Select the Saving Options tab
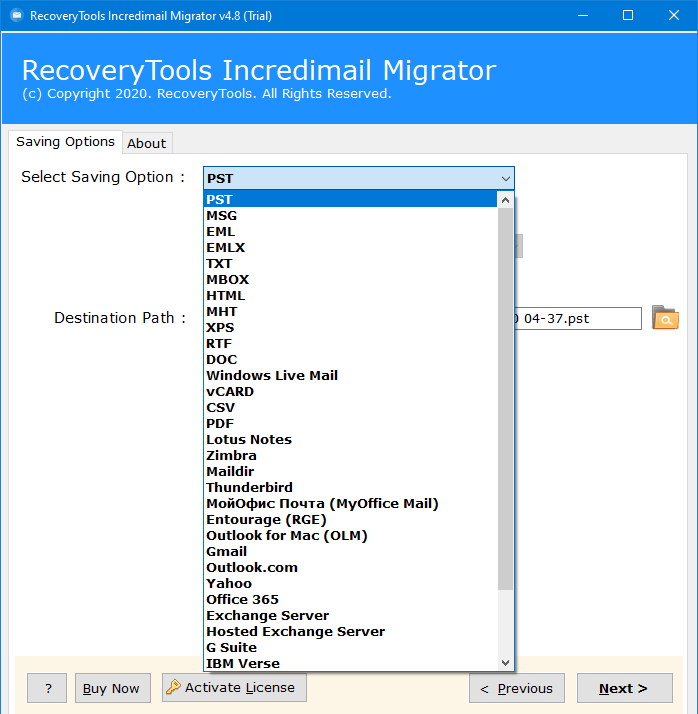The image size is (698, 714). click(65, 142)
